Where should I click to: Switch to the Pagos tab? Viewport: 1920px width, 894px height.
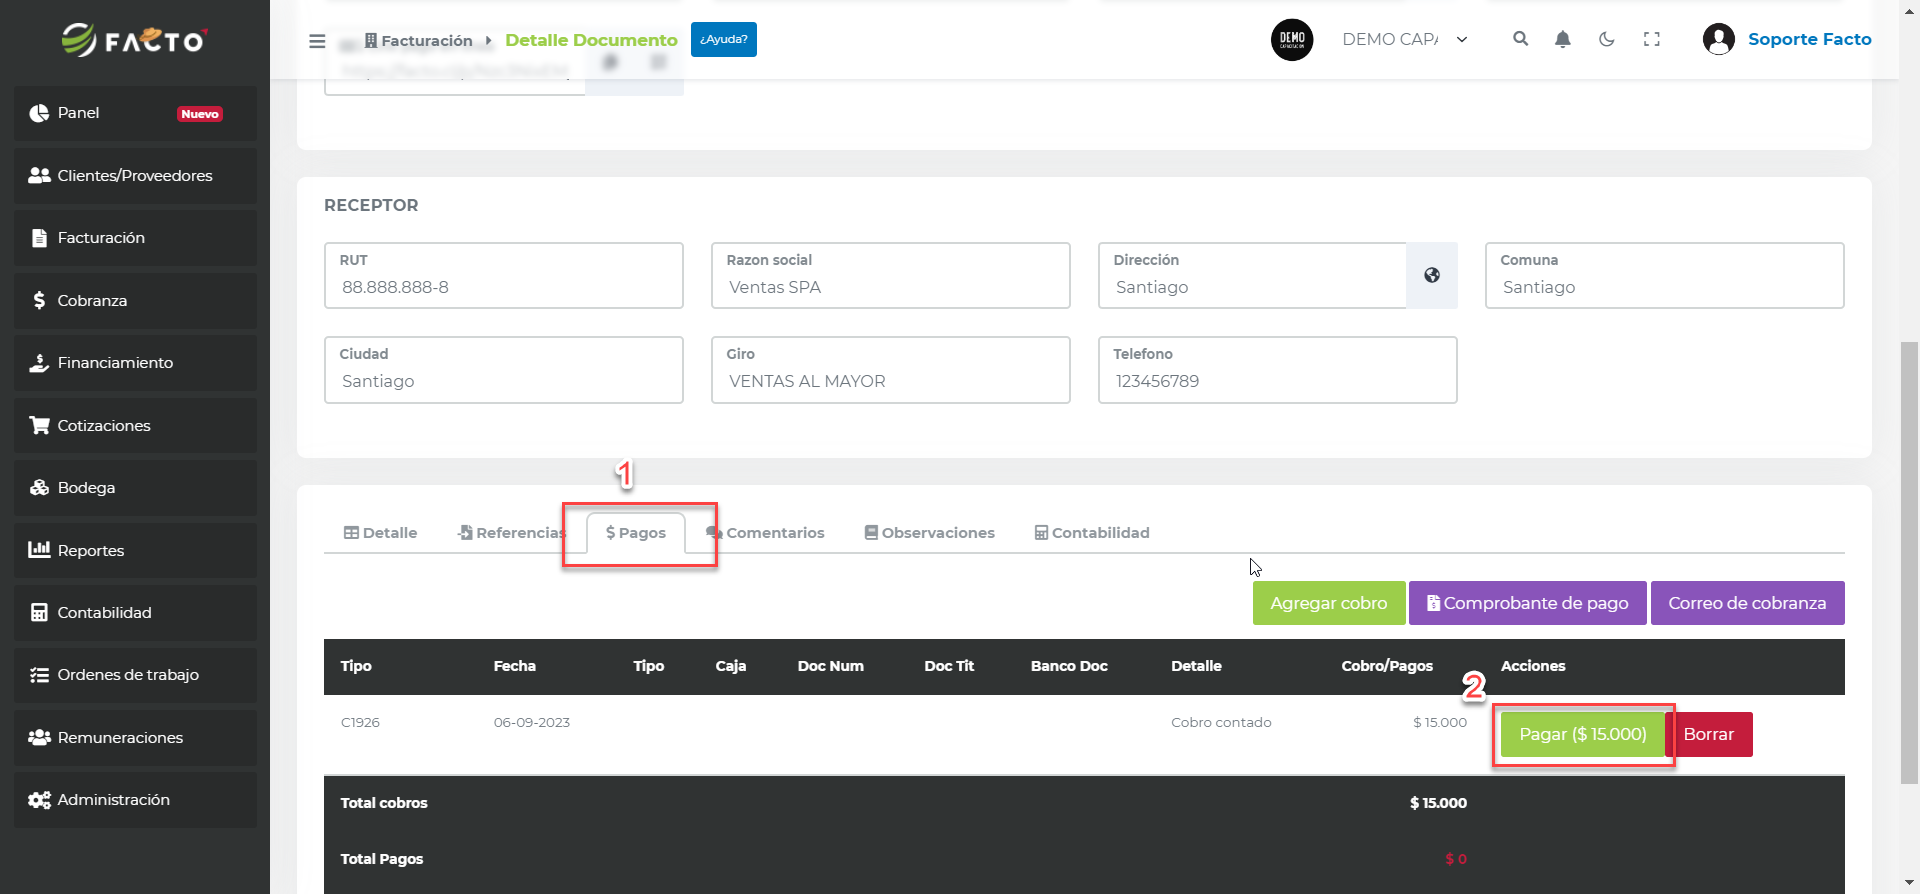[636, 533]
